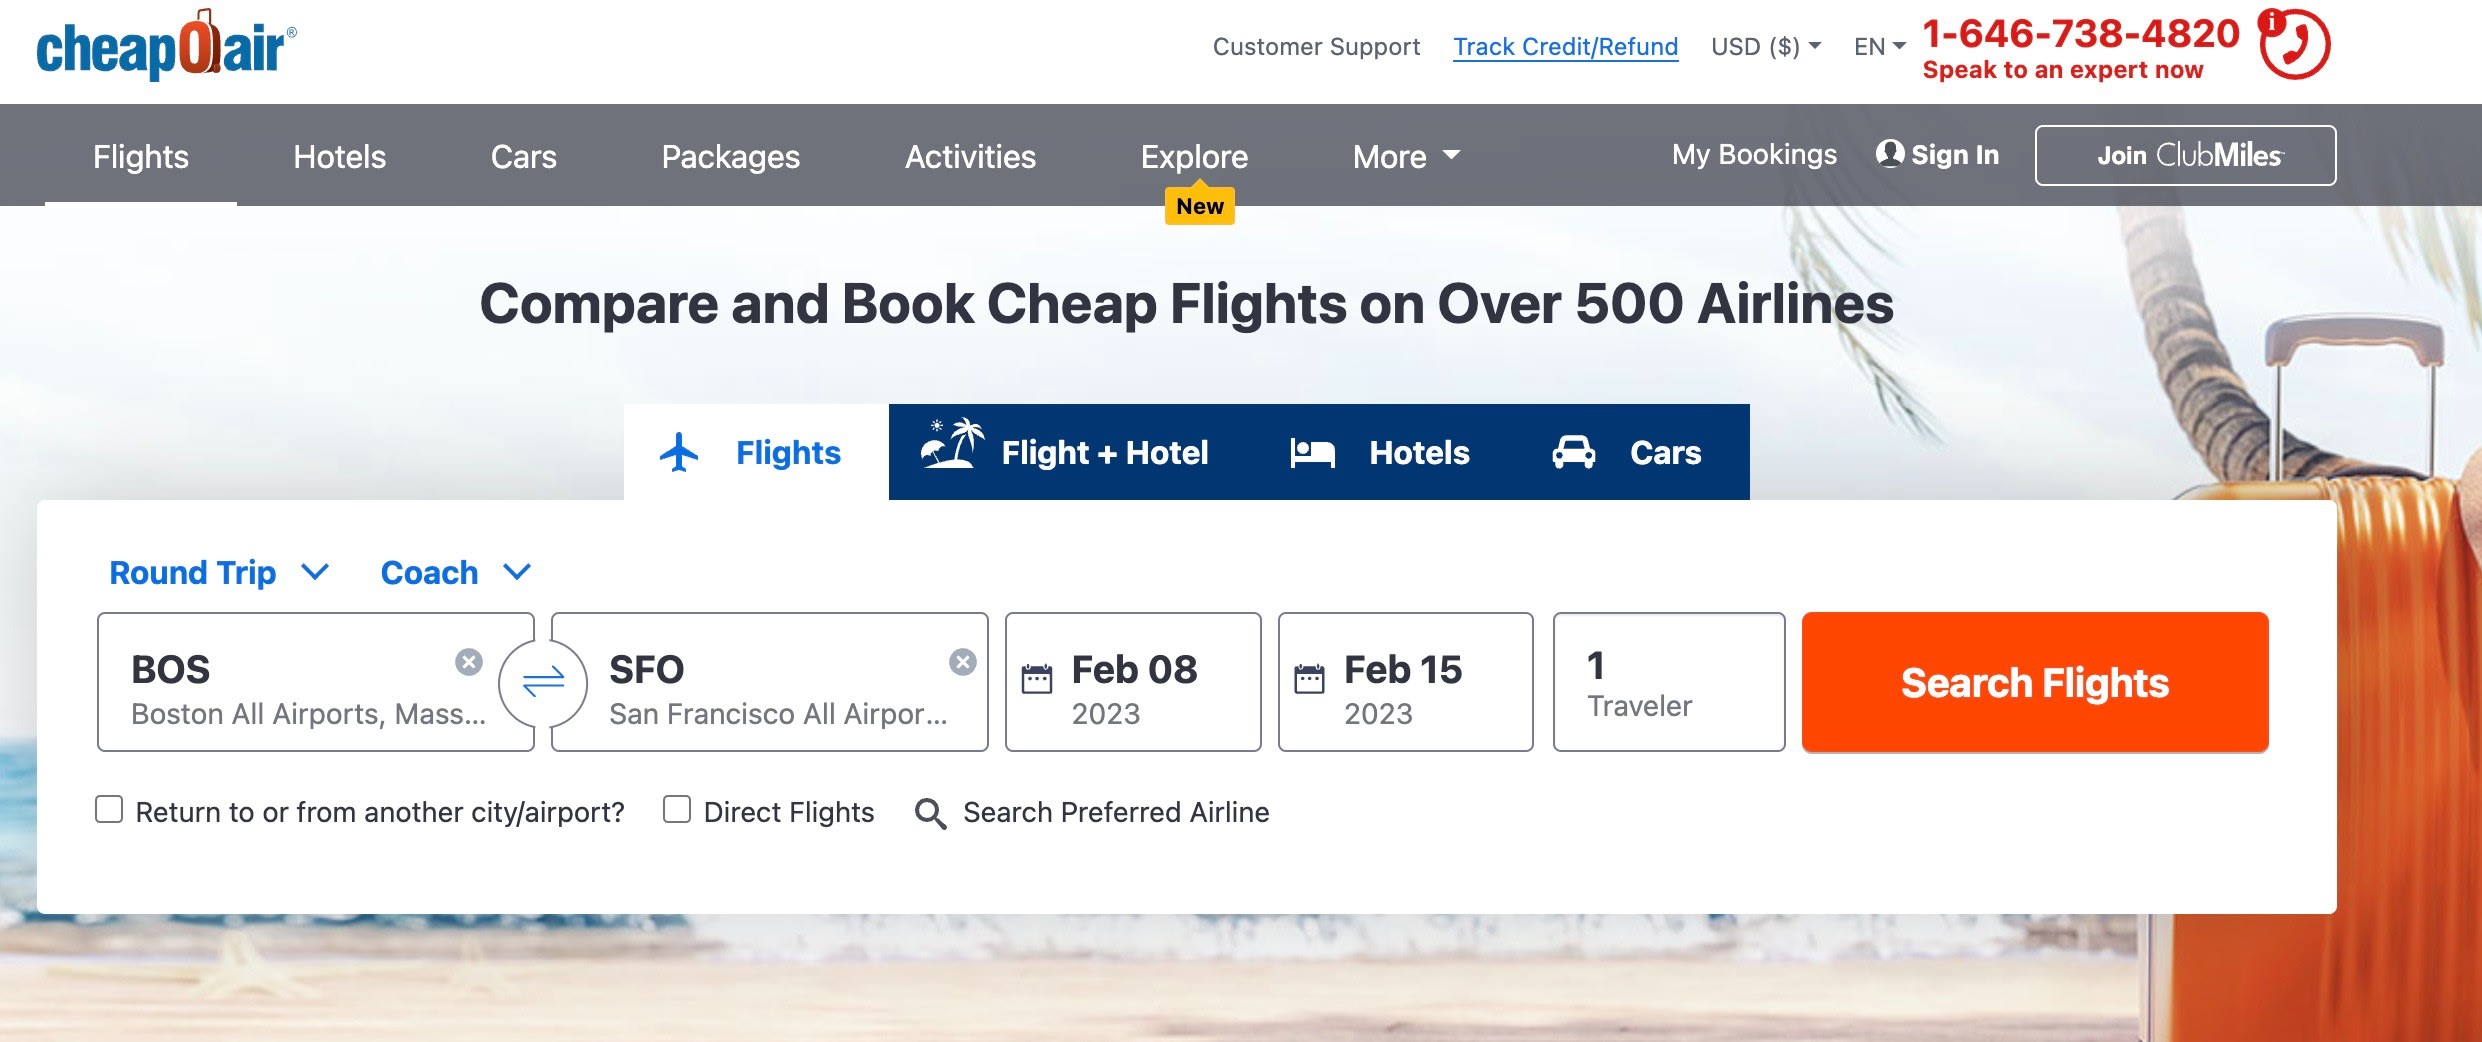
Task: Click the Feb 08 departure calendar icon
Action: pos(1036,679)
